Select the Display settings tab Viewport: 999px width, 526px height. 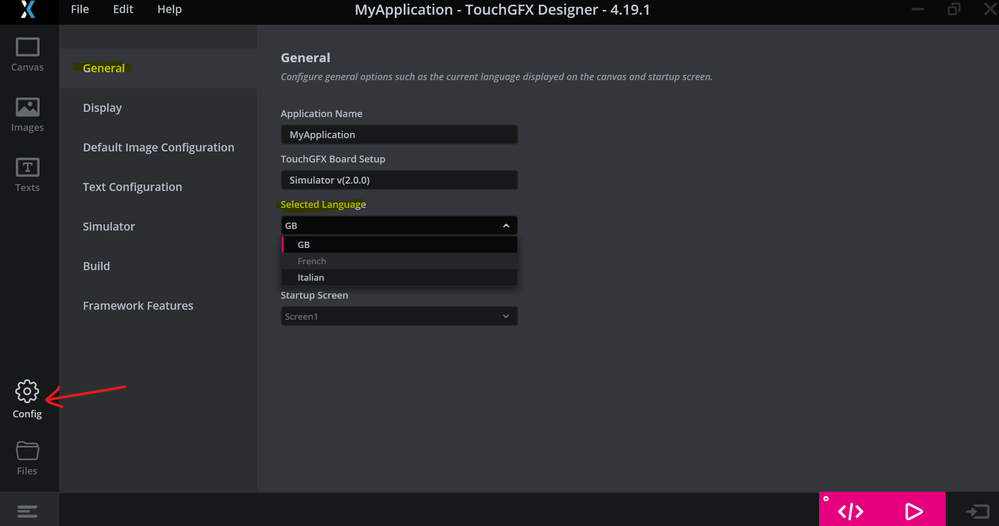[x=158, y=108]
